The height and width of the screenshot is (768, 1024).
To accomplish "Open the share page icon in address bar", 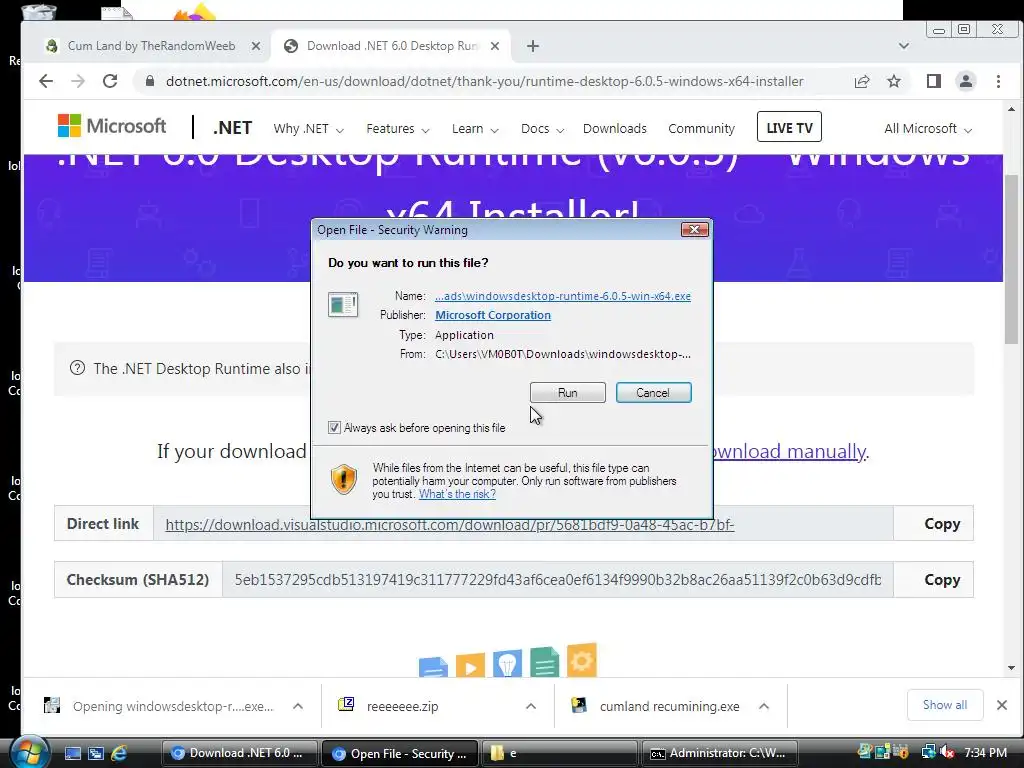I will tap(862, 81).
